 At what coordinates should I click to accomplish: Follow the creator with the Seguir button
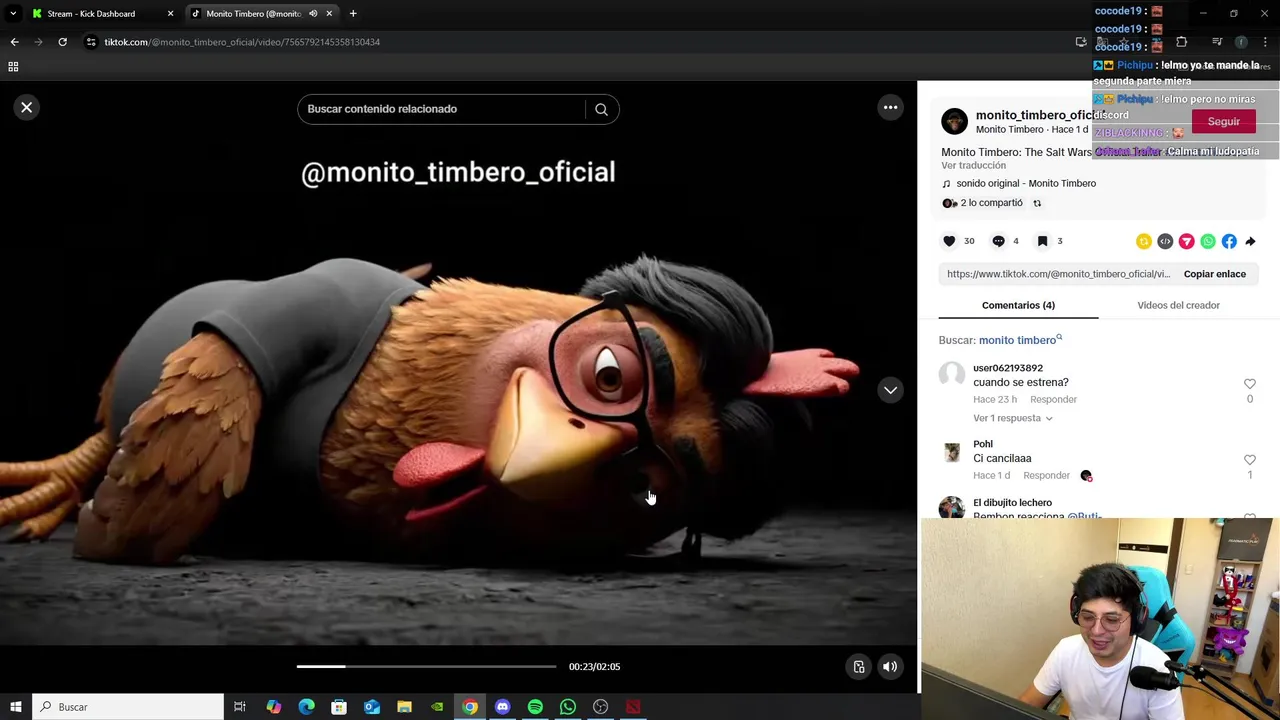click(1223, 122)
